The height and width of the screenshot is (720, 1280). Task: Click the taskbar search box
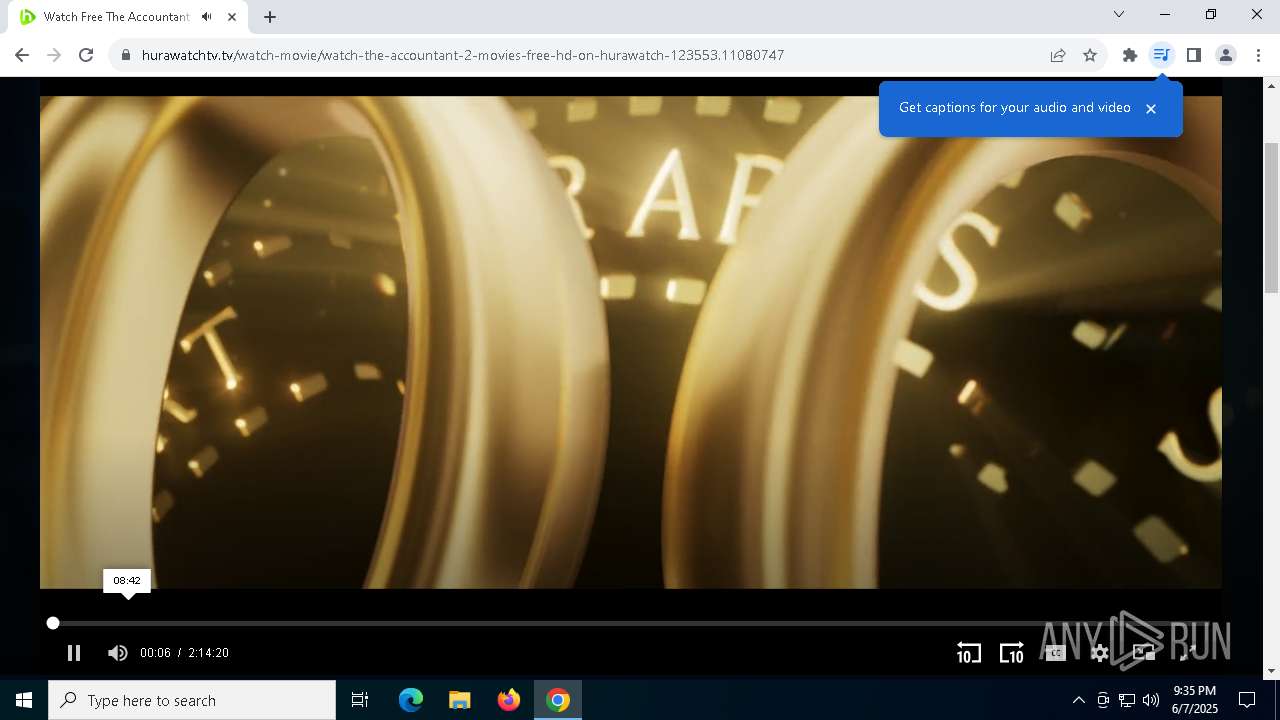click(192, 700)
